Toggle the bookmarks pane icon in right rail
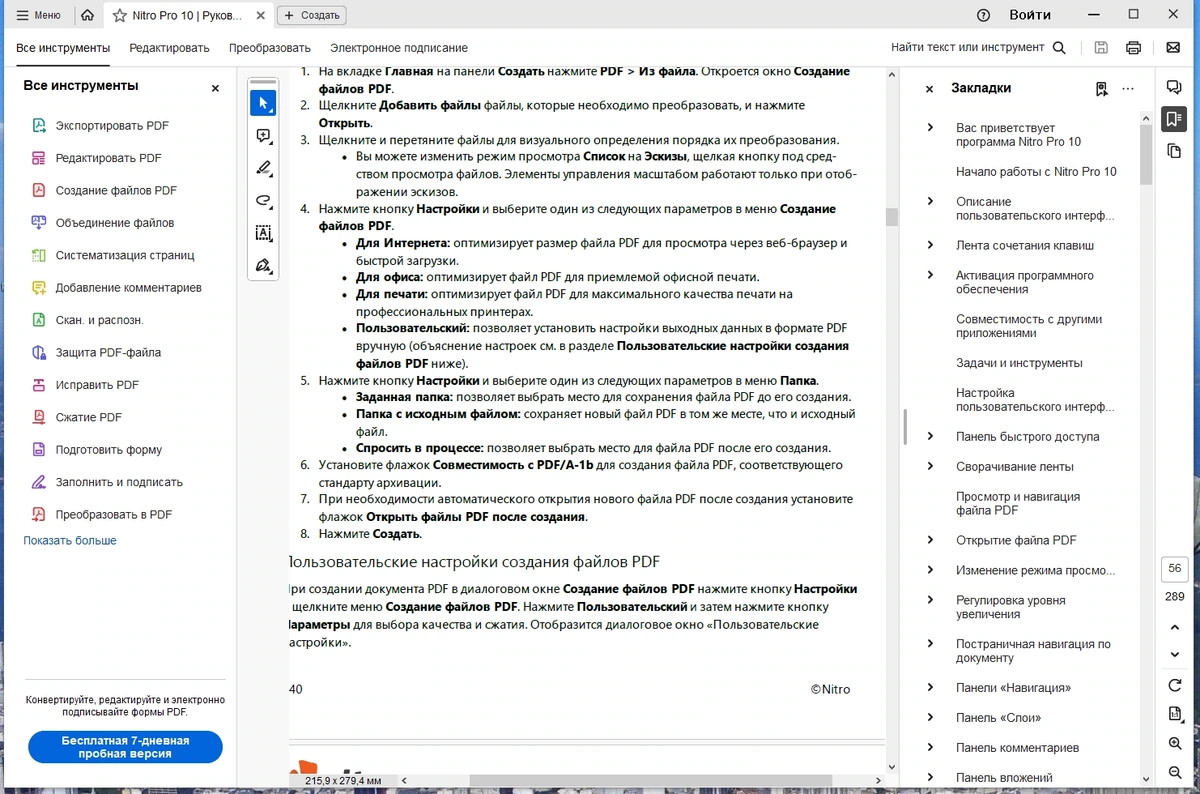The image size is (1200, 794). coord(1174,119)
